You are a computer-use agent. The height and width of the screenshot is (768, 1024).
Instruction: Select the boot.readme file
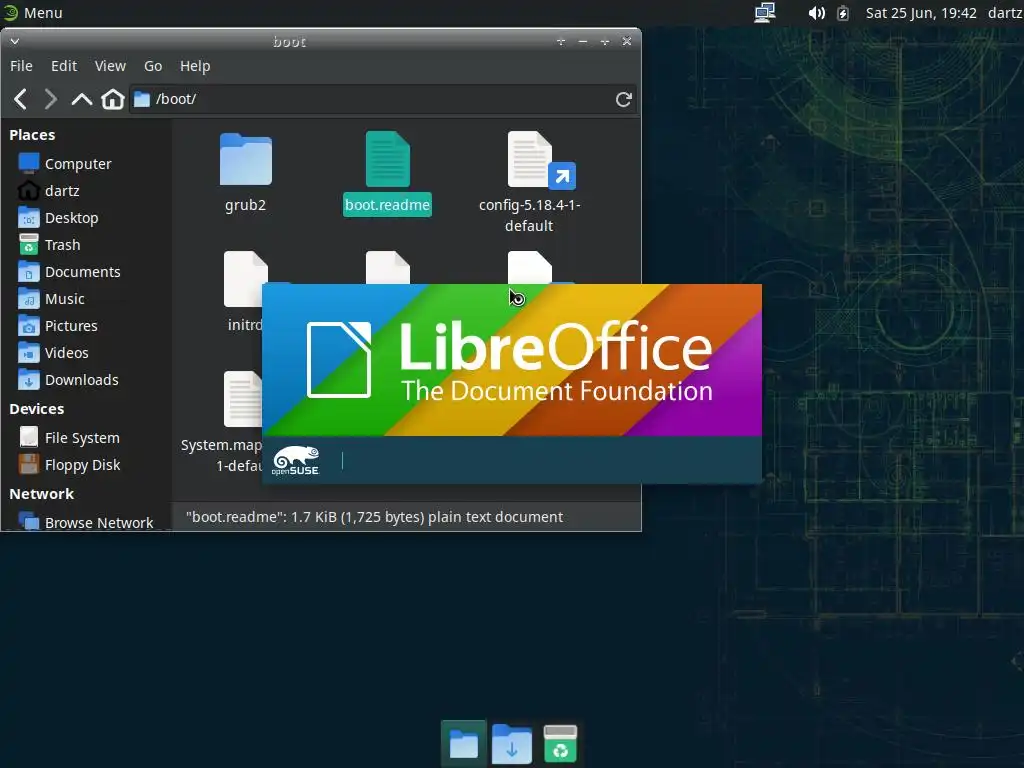coord(387,174)
